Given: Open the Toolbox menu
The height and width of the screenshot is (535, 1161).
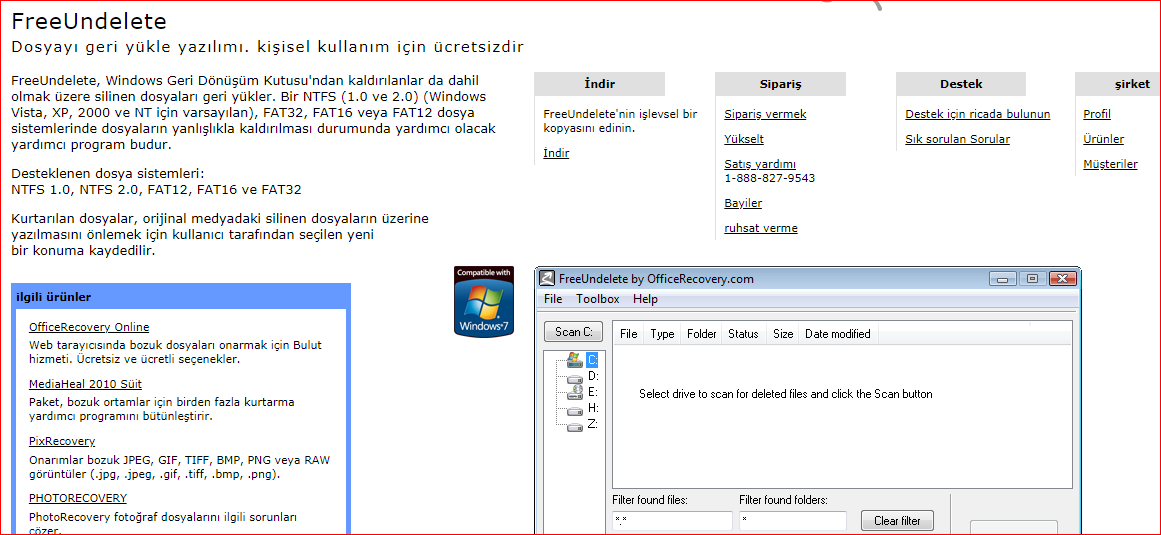Looking at the screenshot, I should 598,300.
